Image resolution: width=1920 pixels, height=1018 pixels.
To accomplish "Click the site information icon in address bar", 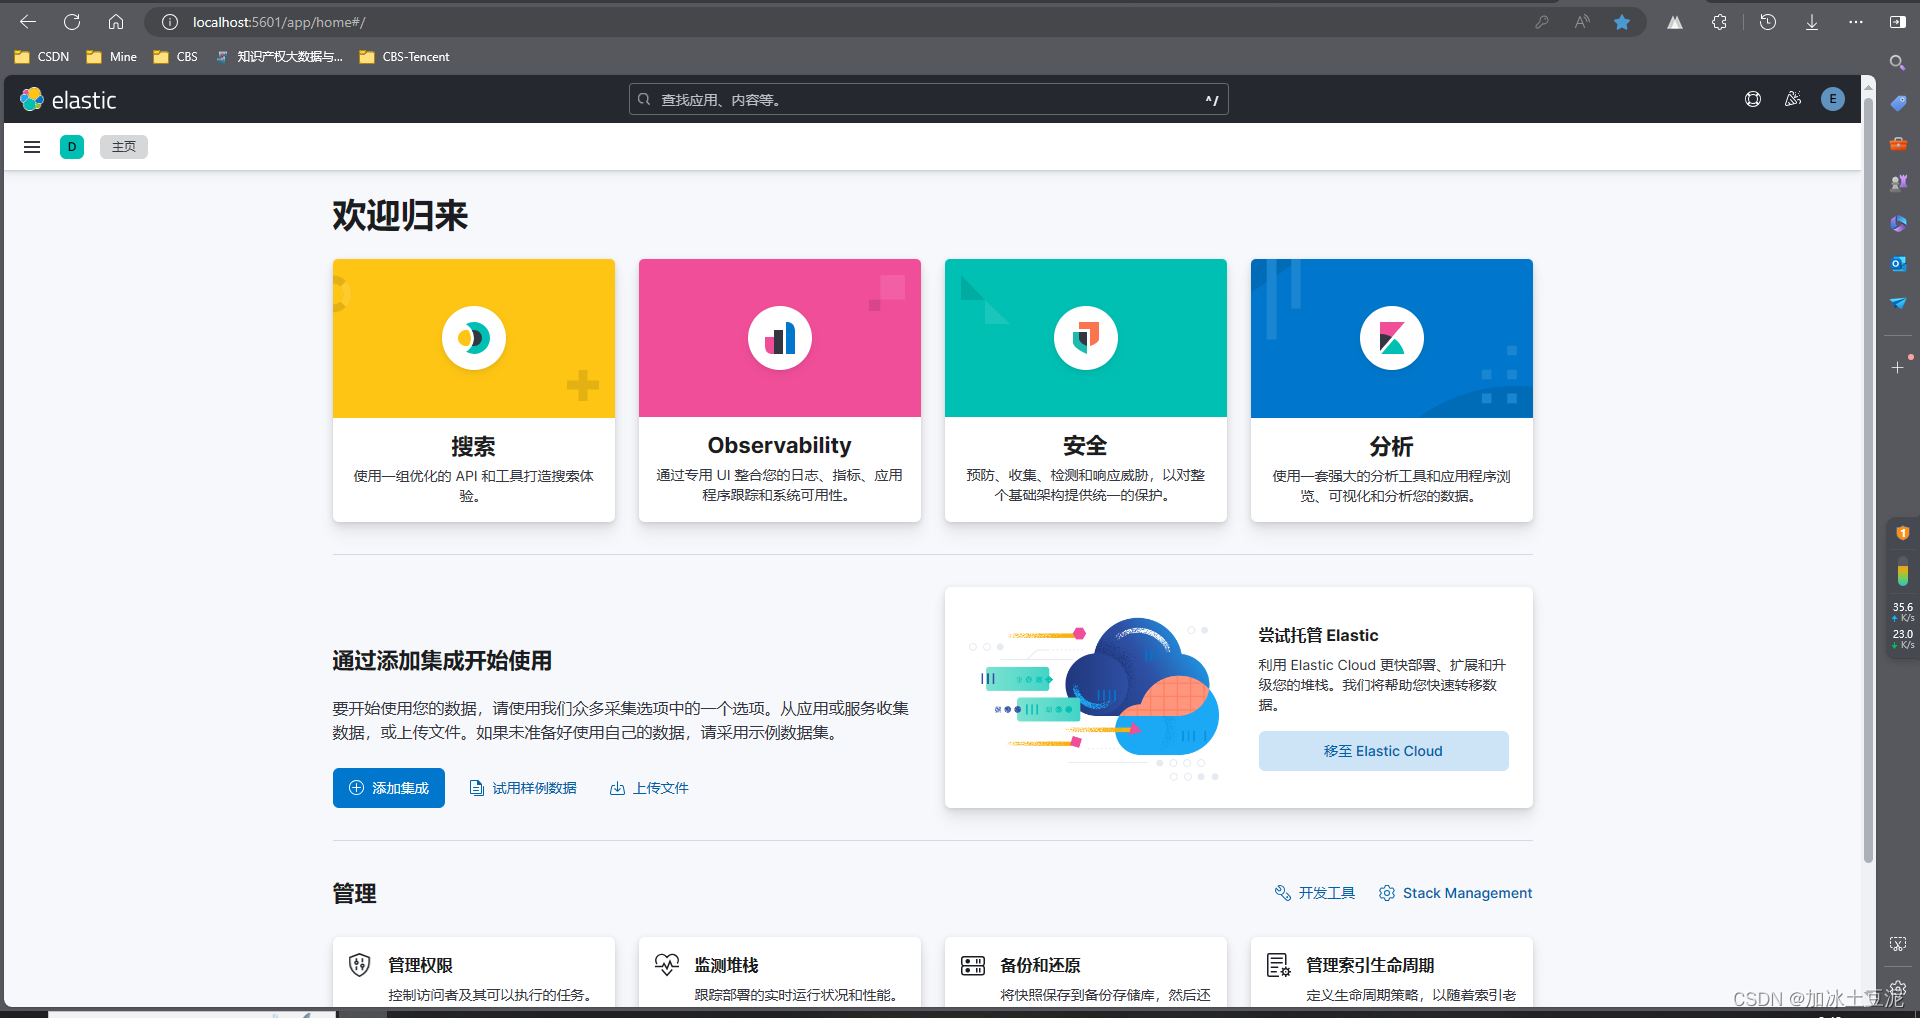I will pyautogui.click(x=170, y=22).
